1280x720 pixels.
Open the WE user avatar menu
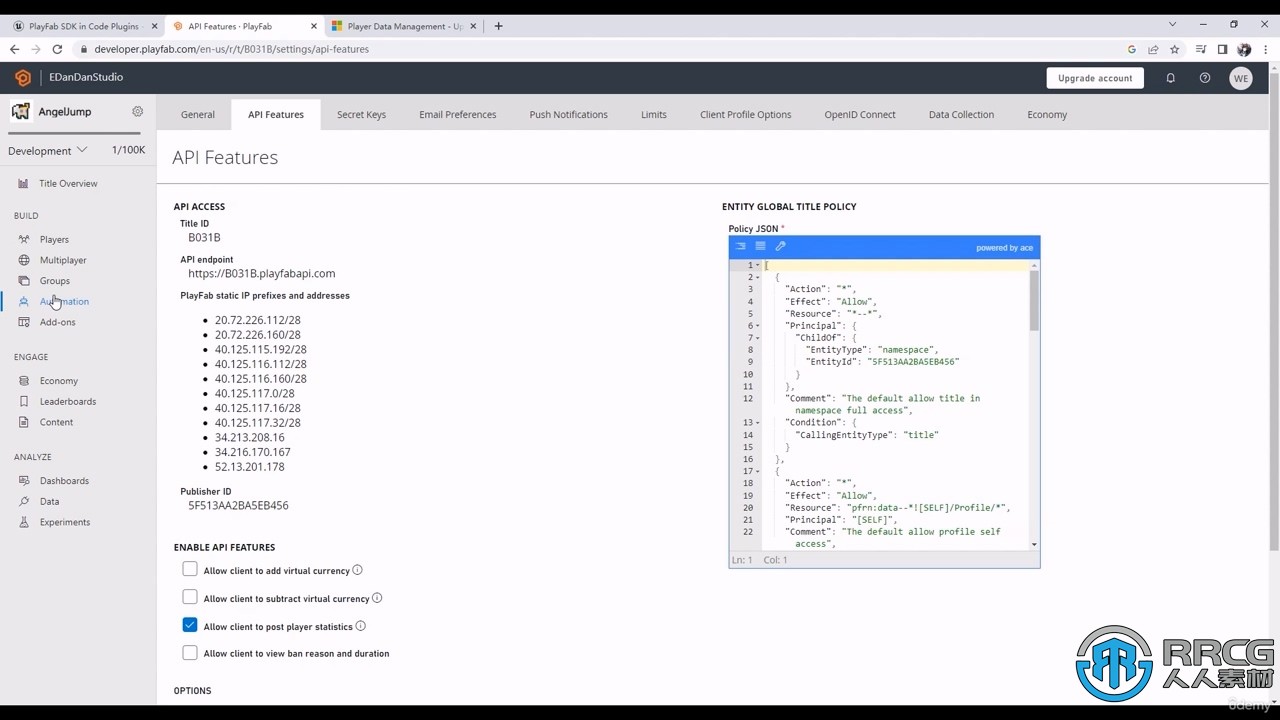1241,78
